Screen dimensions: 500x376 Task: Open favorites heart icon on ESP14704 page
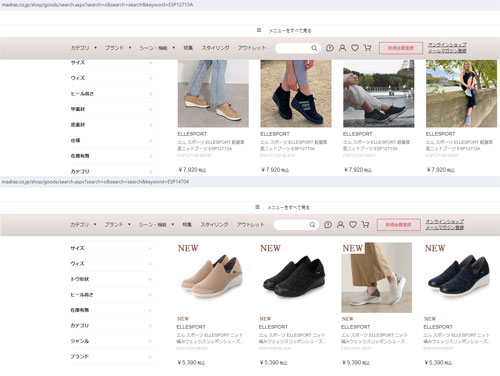point(353,225)
